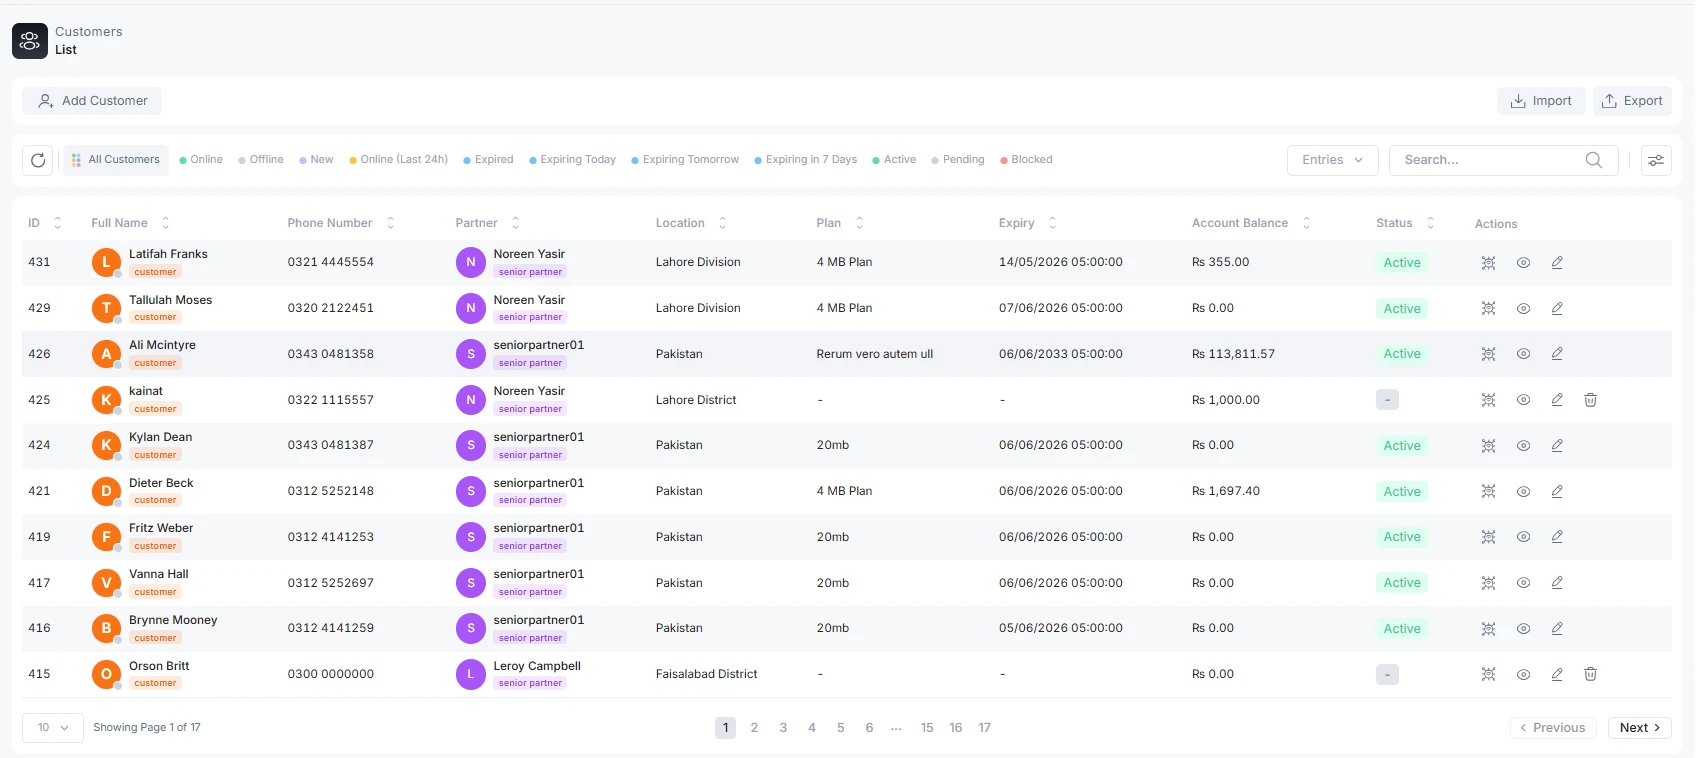View Tallulah Moses using eye icon

coord(1523,309)
